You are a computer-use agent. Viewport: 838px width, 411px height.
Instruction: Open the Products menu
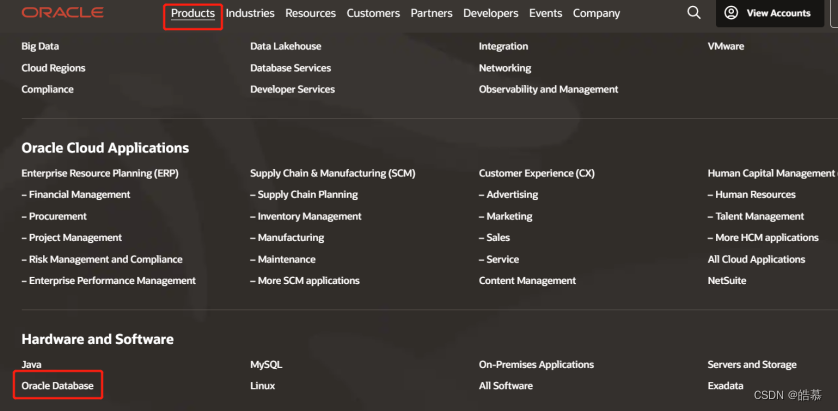pyautogui.click(x=193, y=13)
